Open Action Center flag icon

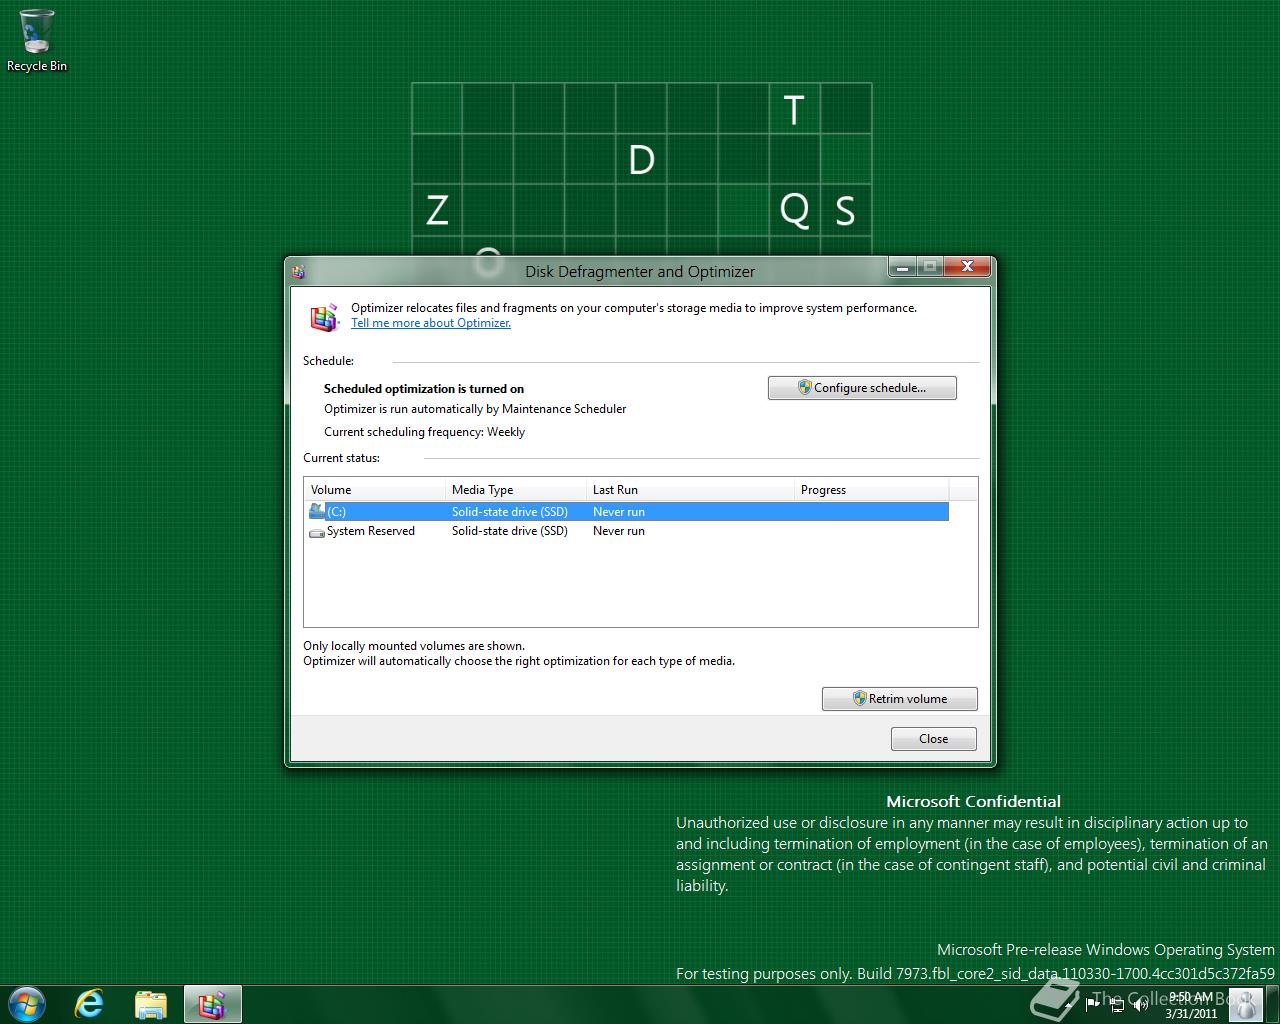coord(1093,1004)
